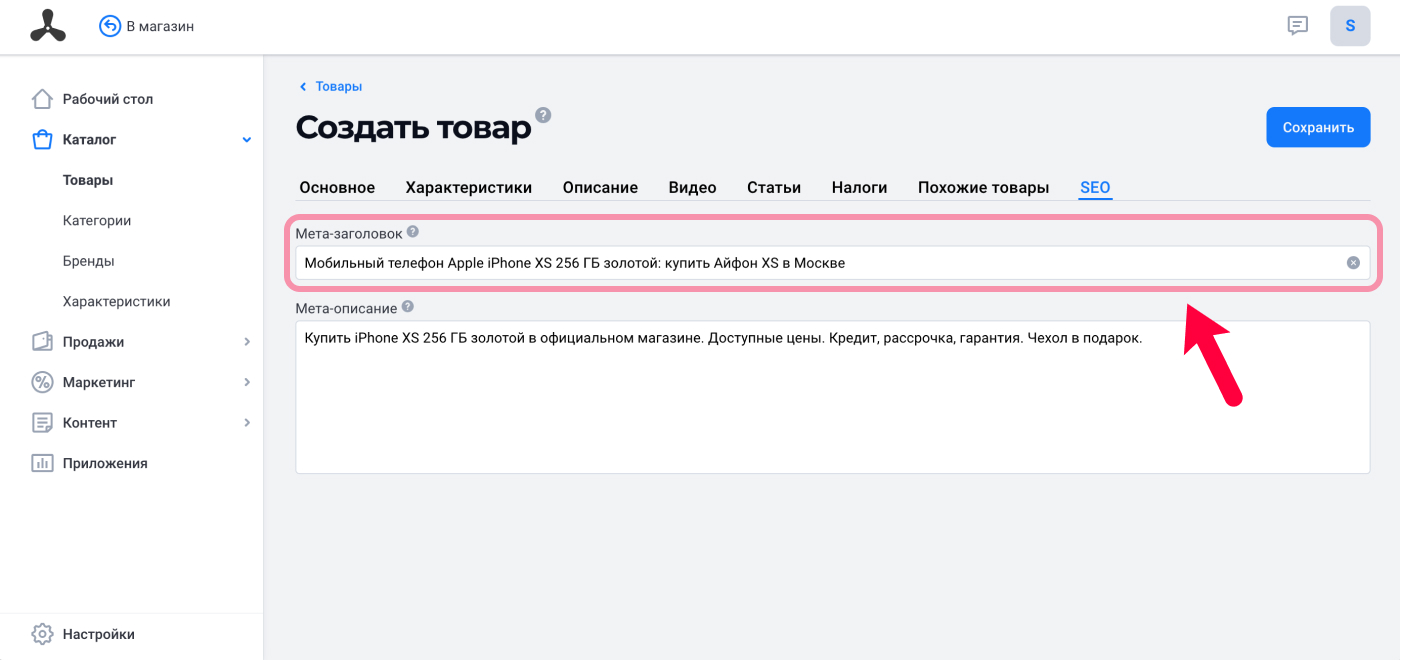1403x660 pixels.
Task: Go back via Товары breadcrumb link
Action: 338,87
